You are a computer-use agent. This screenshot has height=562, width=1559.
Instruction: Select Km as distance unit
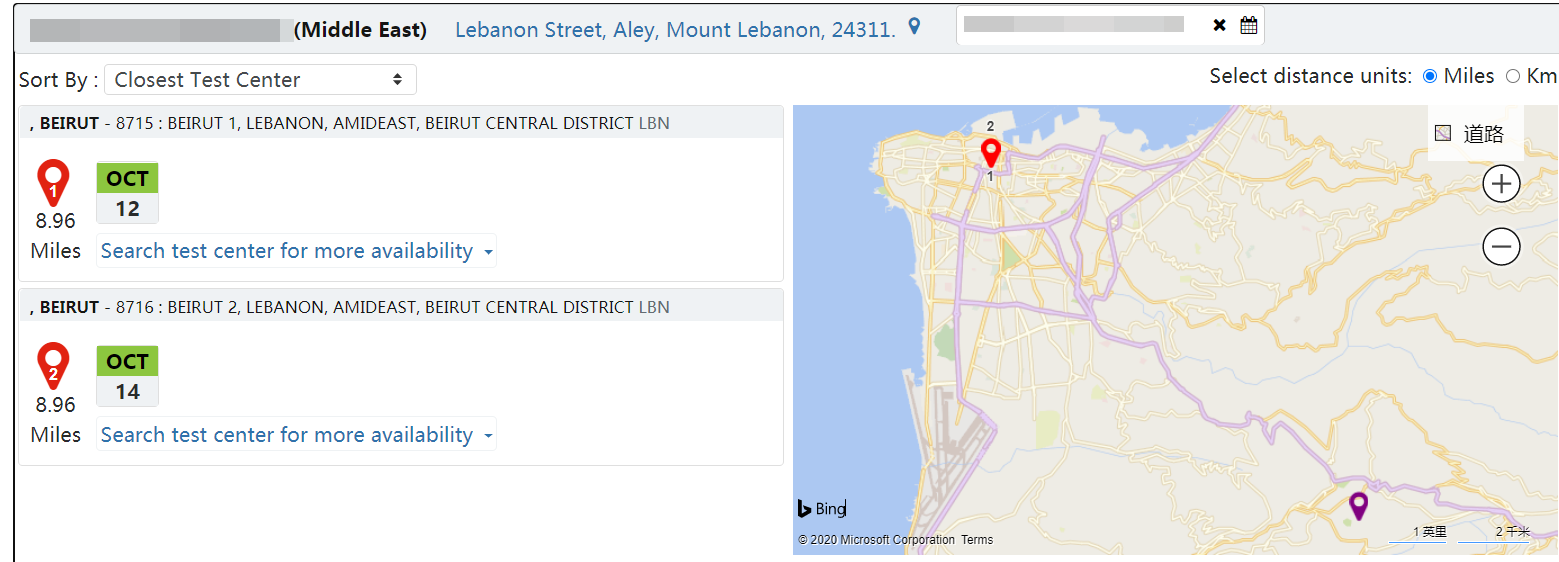pyautogui.click(x=1512, y=76)
